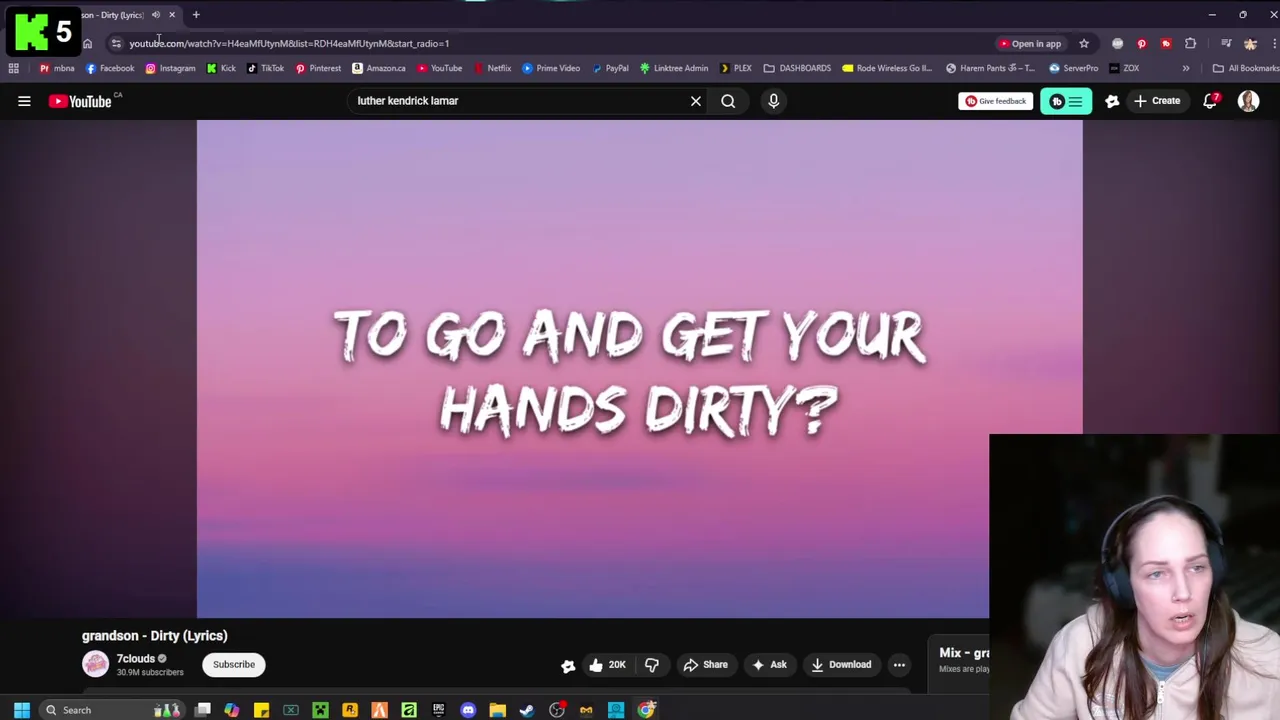
Task: Go to the YouTube home logo
Action: click(x=80, y=101)
